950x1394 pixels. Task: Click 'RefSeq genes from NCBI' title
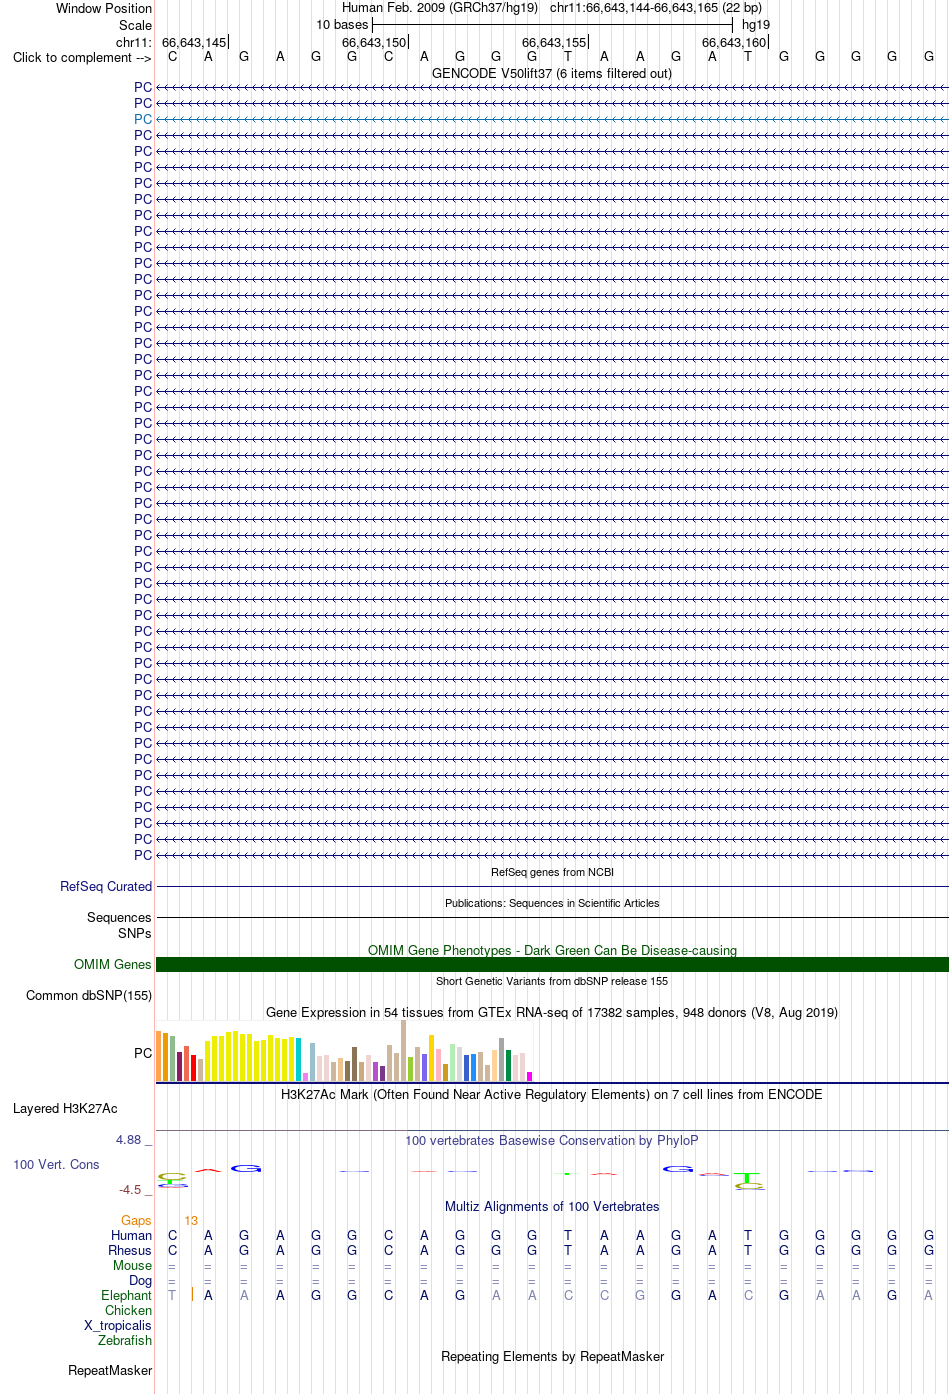tap(552, 872)
